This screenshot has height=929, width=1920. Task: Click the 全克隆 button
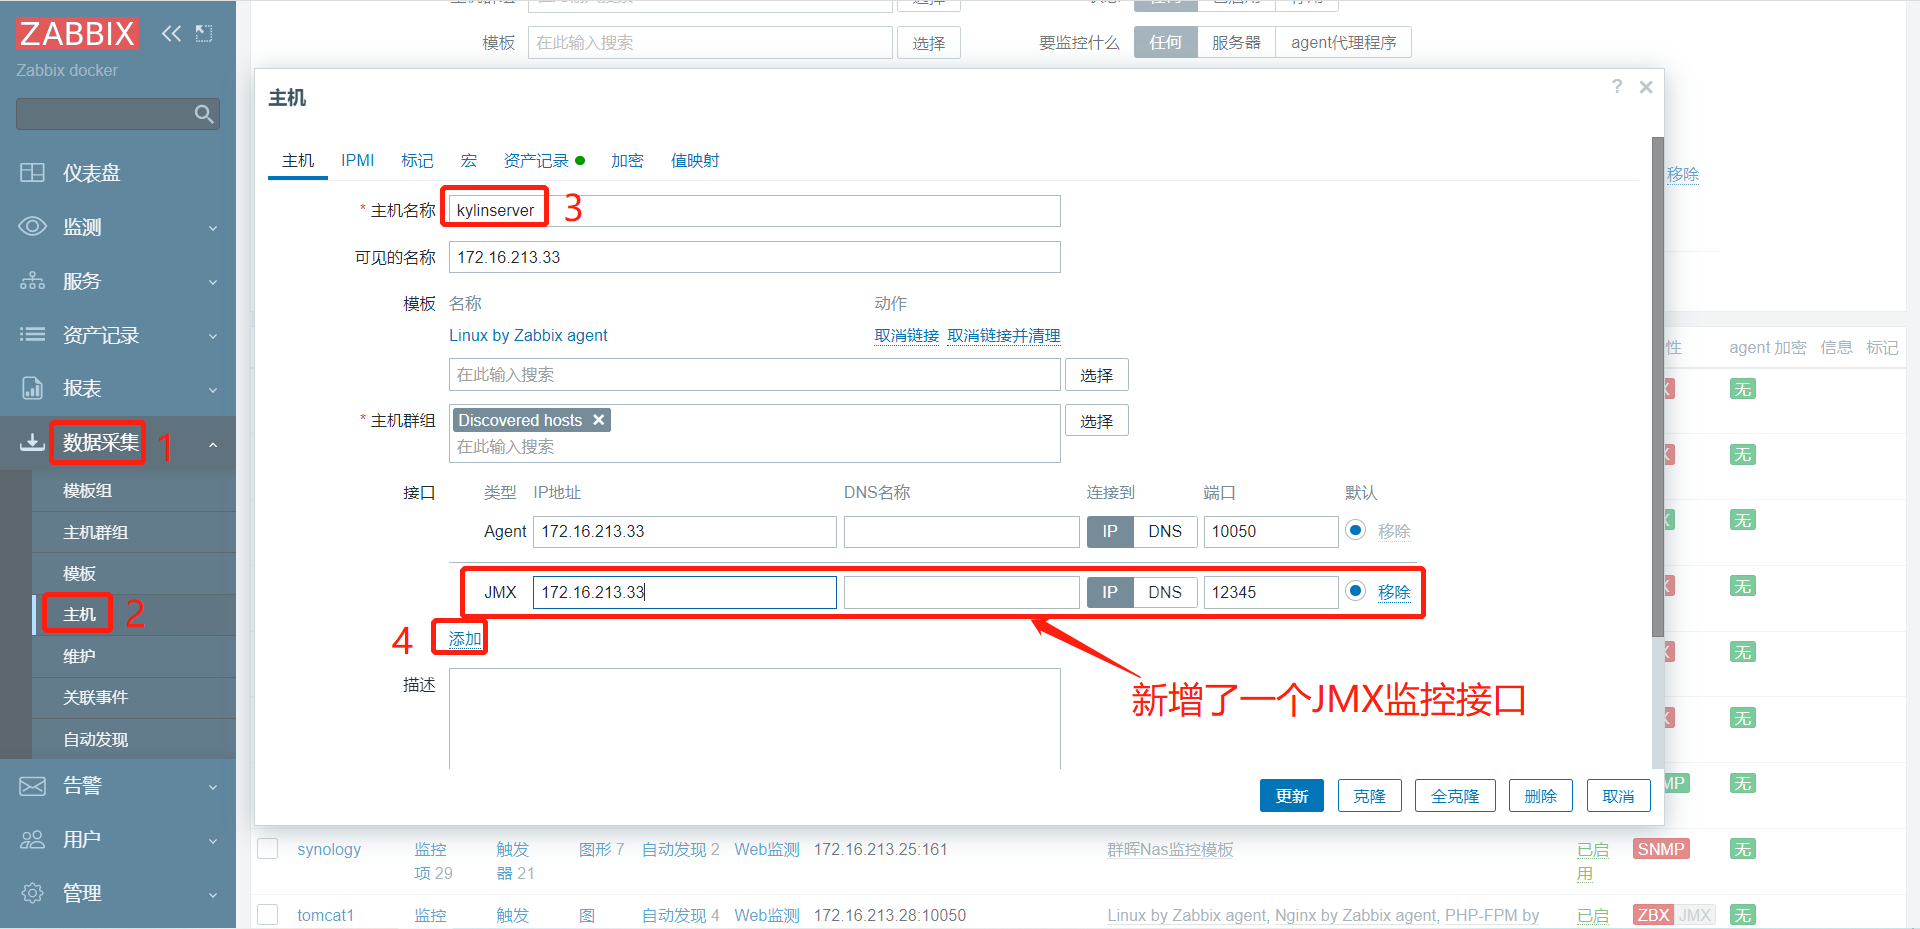[1455, 796]
